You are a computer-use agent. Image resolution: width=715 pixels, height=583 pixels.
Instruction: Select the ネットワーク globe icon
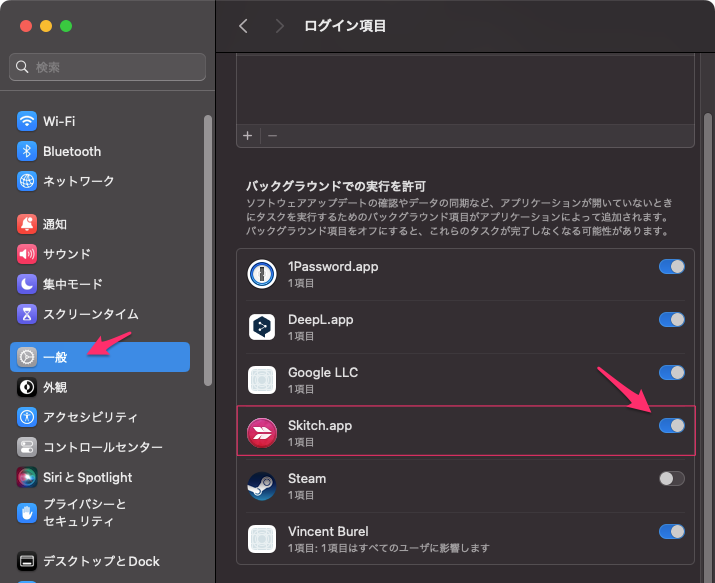pos(27,181)
